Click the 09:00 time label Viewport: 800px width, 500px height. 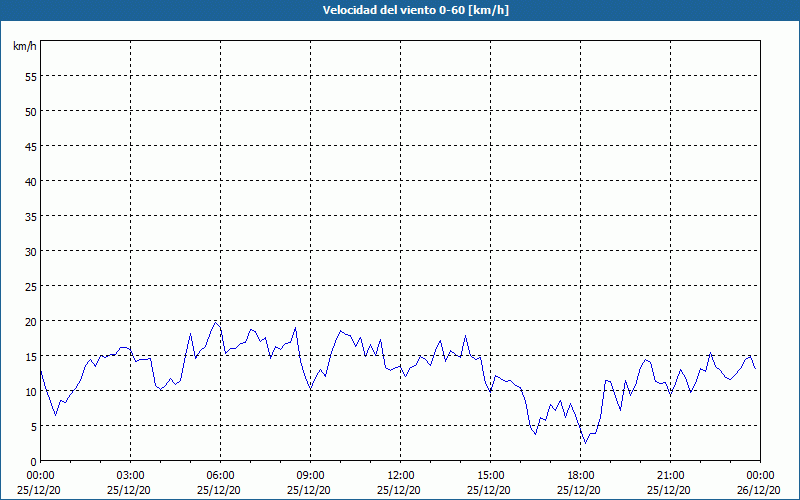click(x=311, y=476)
